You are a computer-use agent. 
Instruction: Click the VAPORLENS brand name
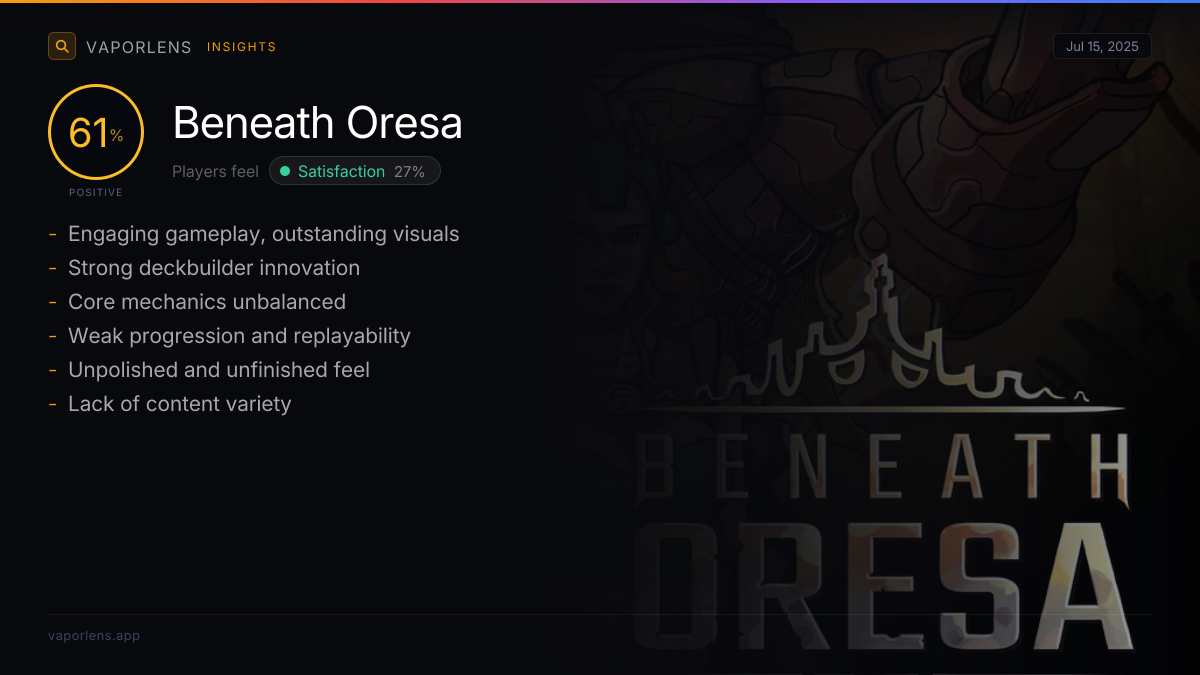click(138, 47)
